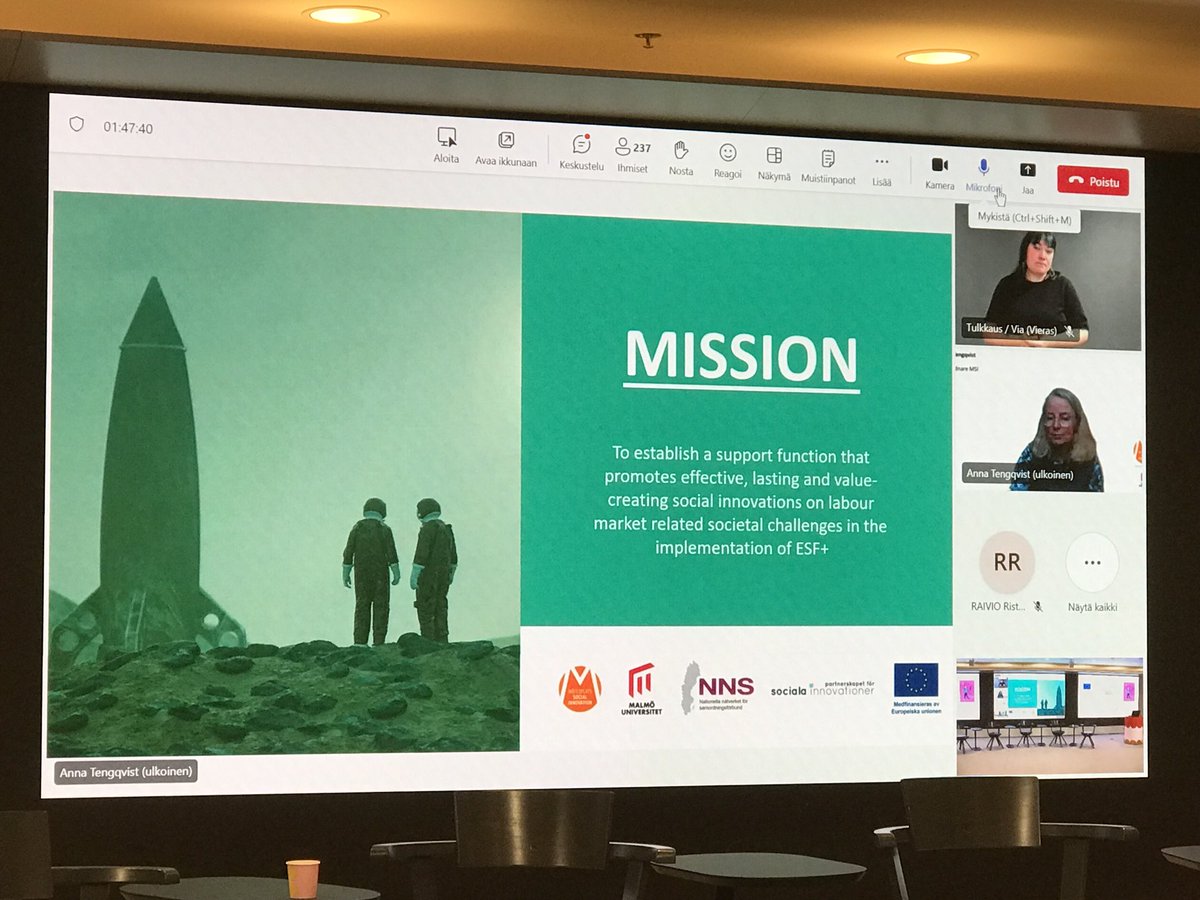Viewport: 1200px width, 900px height.
Task: Open the Reagoi reactions menu
Action: tap(728, 160)
